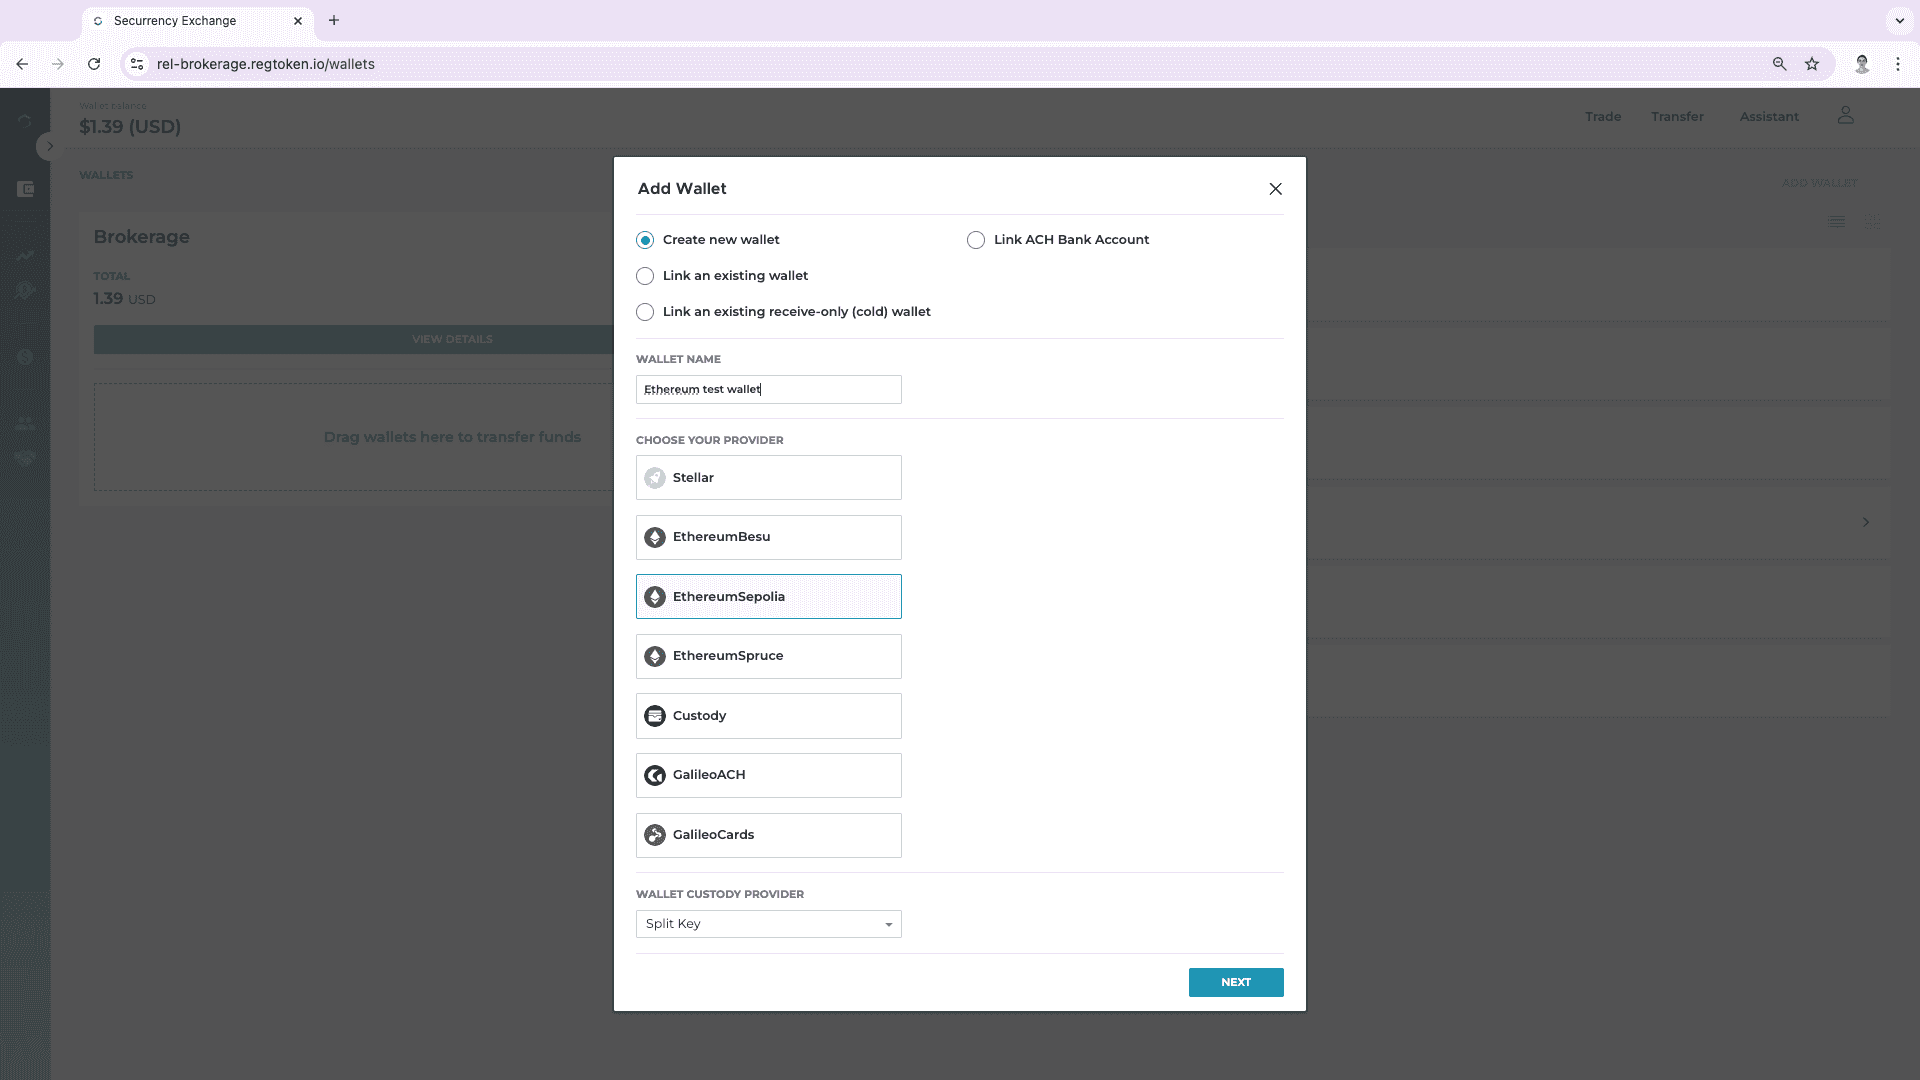1920x1080 pixels.
Task: Switch to the Securrency Exchange tab
Action: tap(198, 20)
